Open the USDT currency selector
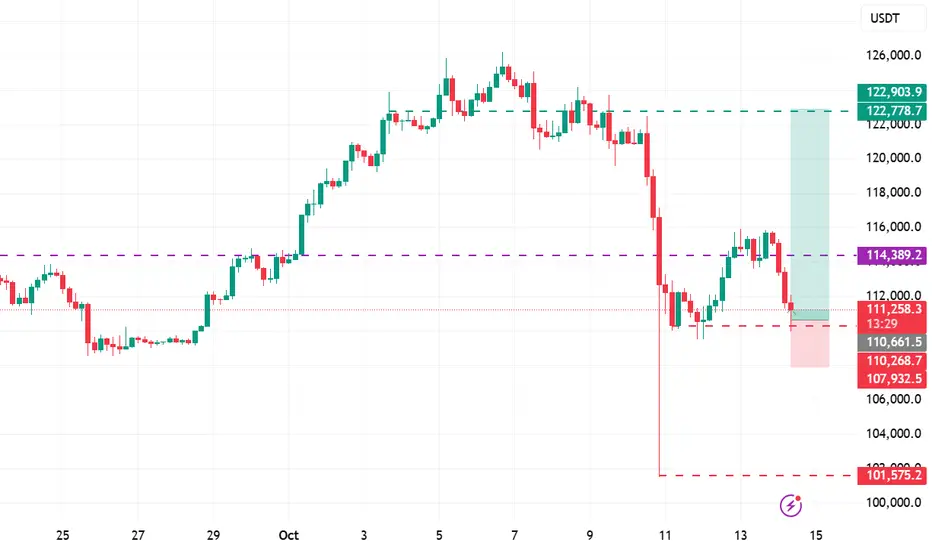This screenshot has height=550, width=932. [x=884, y=18]
